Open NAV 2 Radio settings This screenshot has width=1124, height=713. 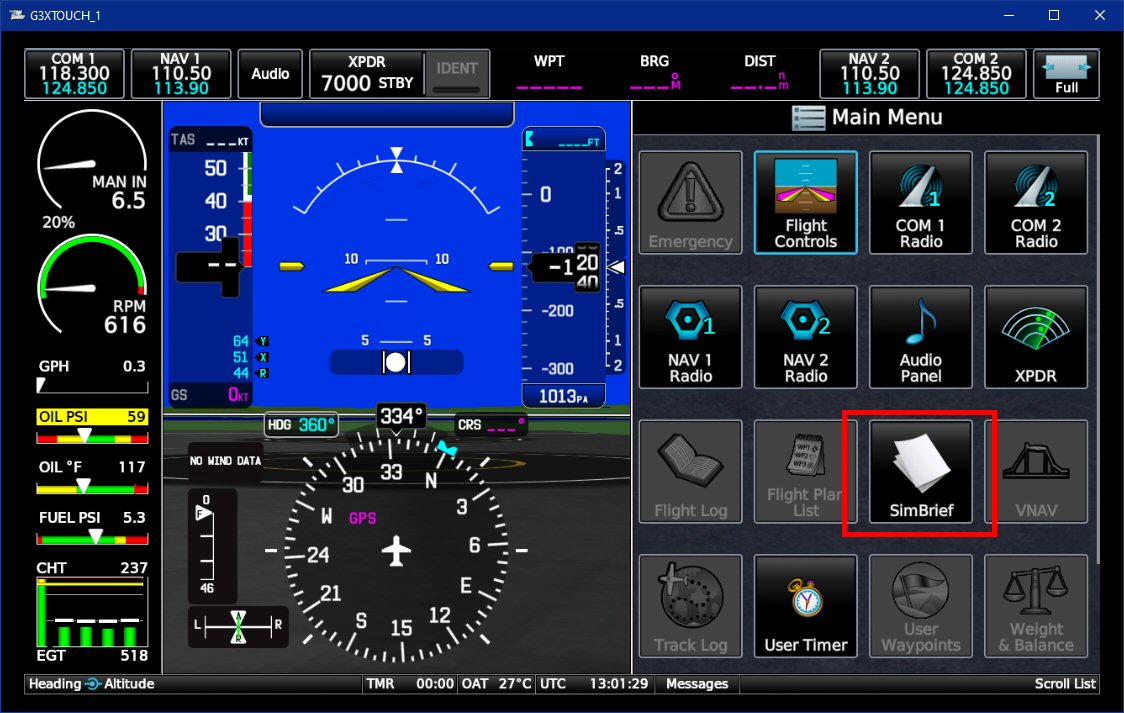click(805, 338)
